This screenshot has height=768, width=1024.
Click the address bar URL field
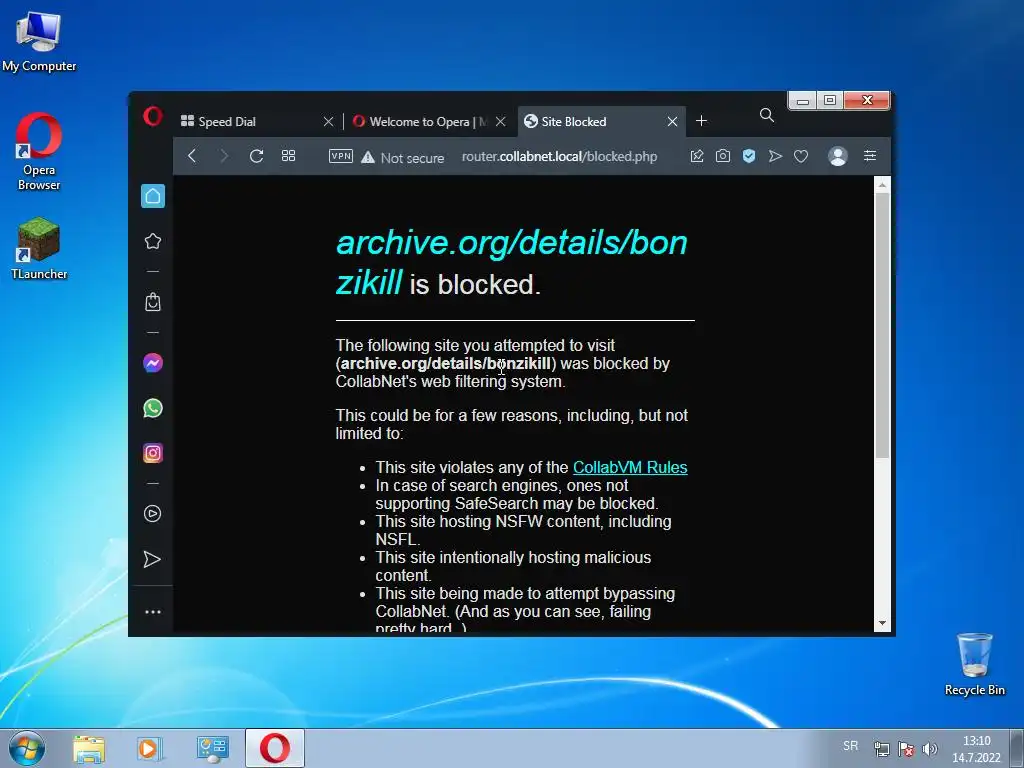559,157
